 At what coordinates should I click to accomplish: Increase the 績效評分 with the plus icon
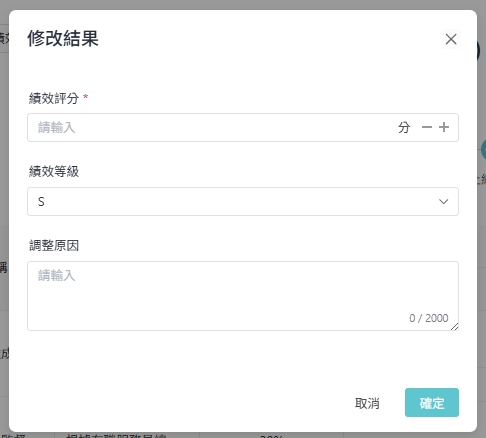444,127
